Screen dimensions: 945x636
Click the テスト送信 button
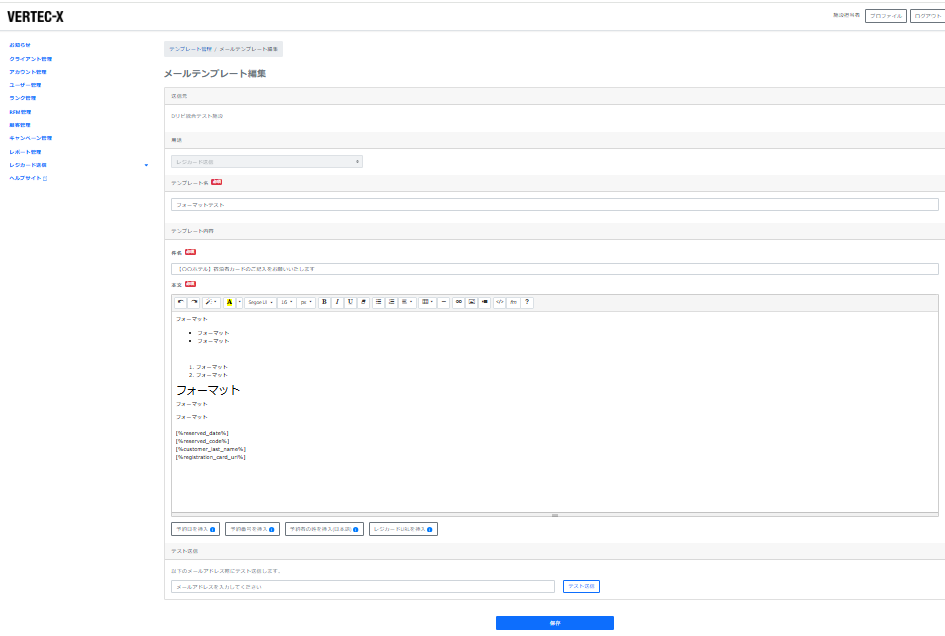click(x=581, y=586)
